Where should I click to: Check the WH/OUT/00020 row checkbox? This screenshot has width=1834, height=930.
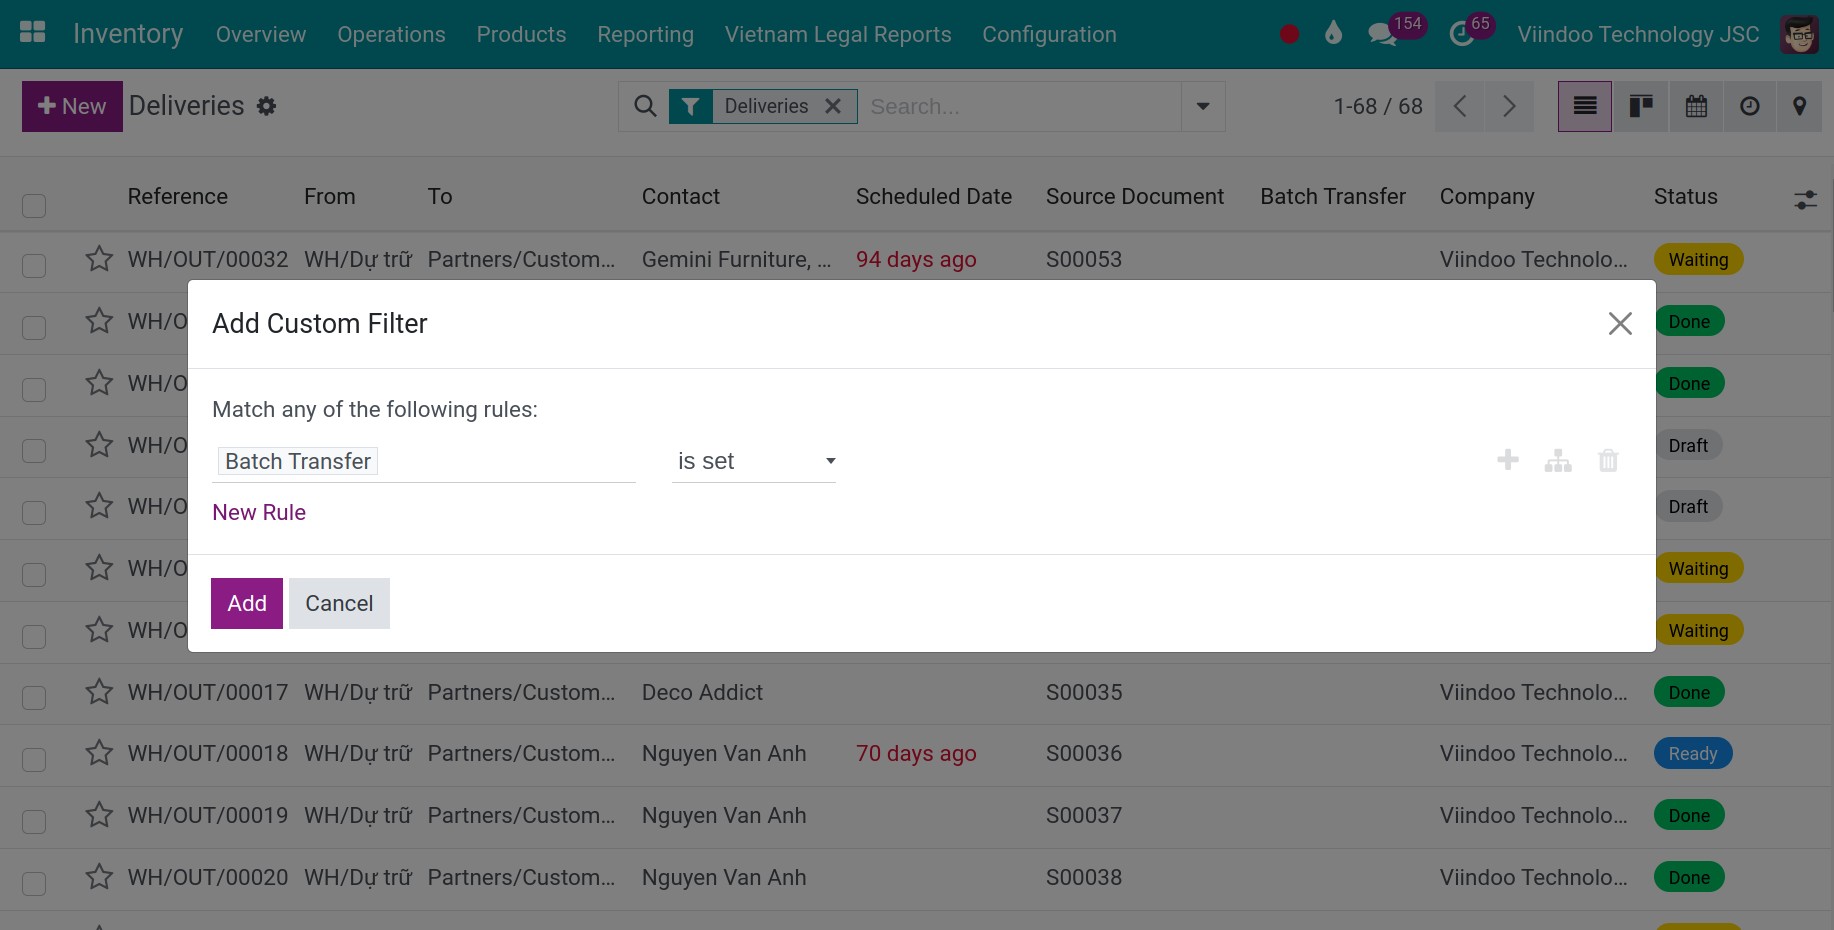tap(34, 884)
